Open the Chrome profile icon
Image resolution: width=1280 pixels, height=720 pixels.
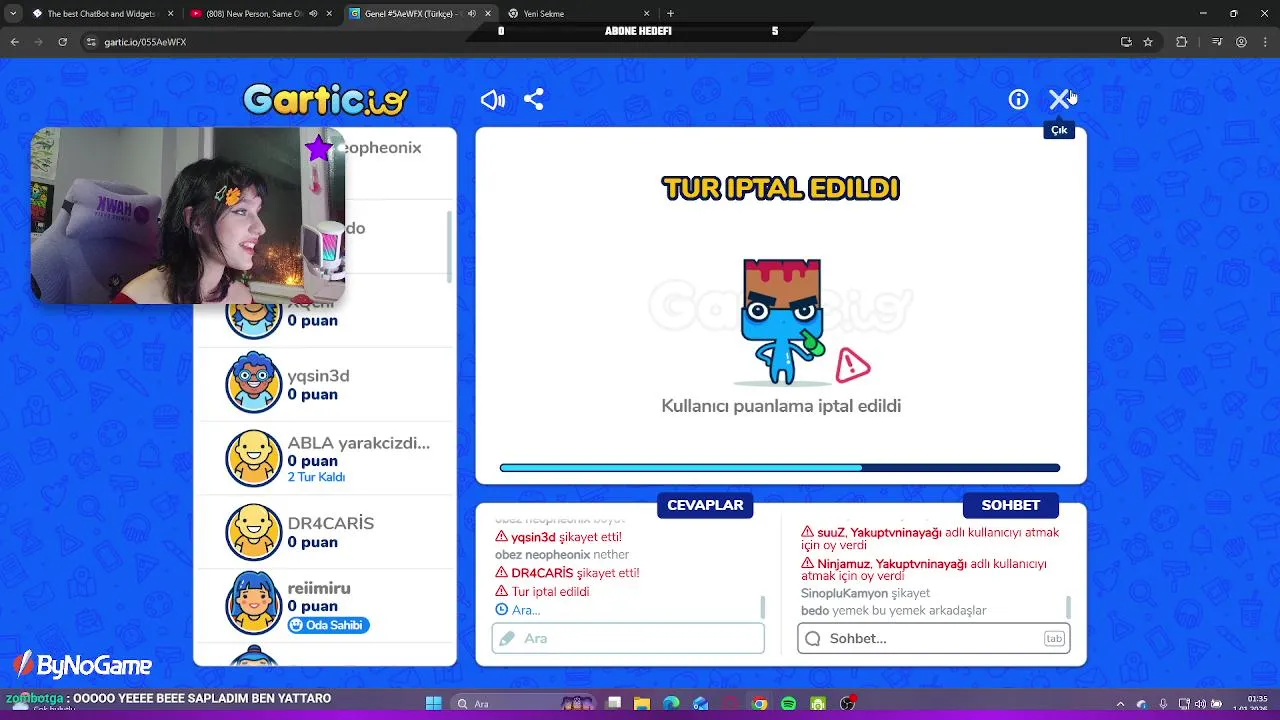pos(1241,42)
